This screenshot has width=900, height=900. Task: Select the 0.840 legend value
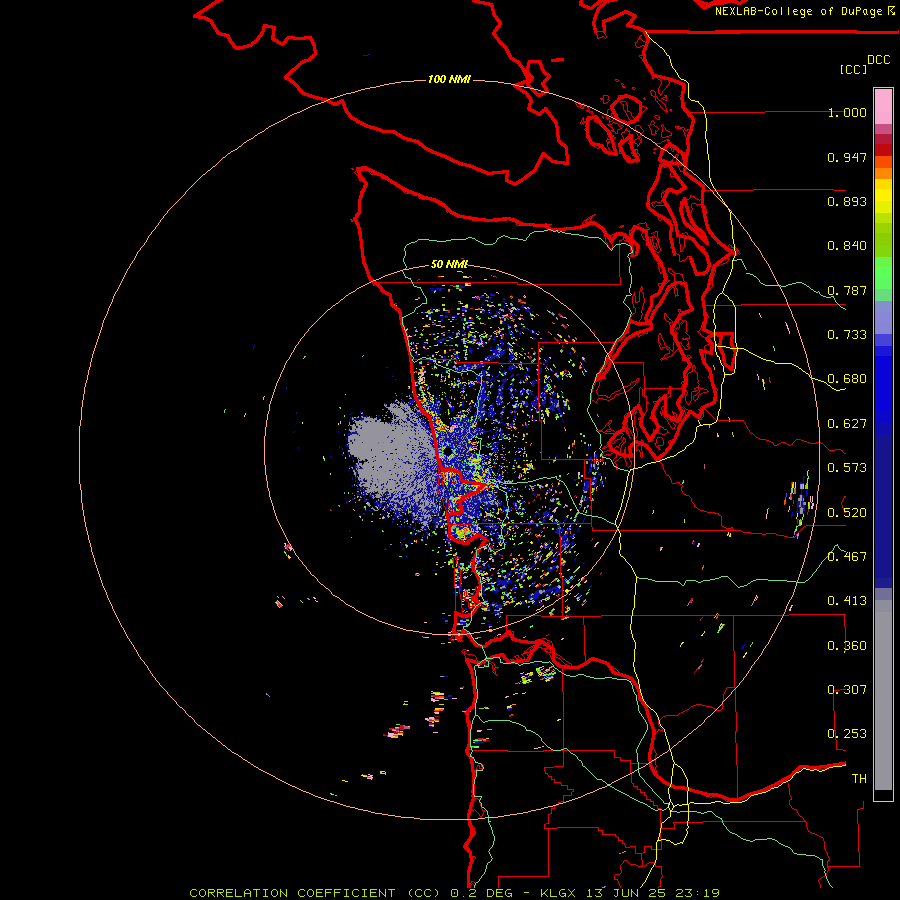click(847, 246)
